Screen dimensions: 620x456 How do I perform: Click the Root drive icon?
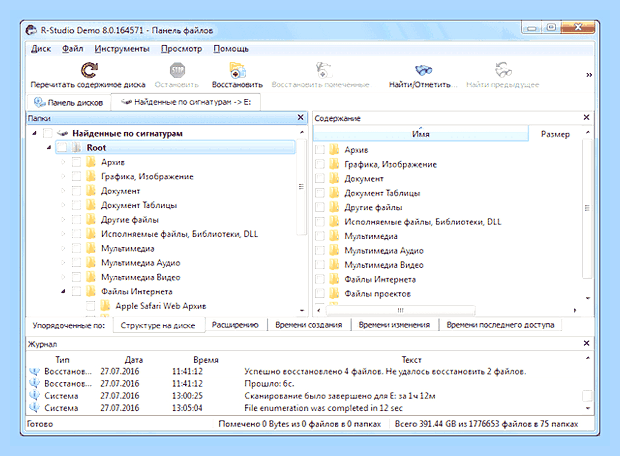[x=76, y=148]
